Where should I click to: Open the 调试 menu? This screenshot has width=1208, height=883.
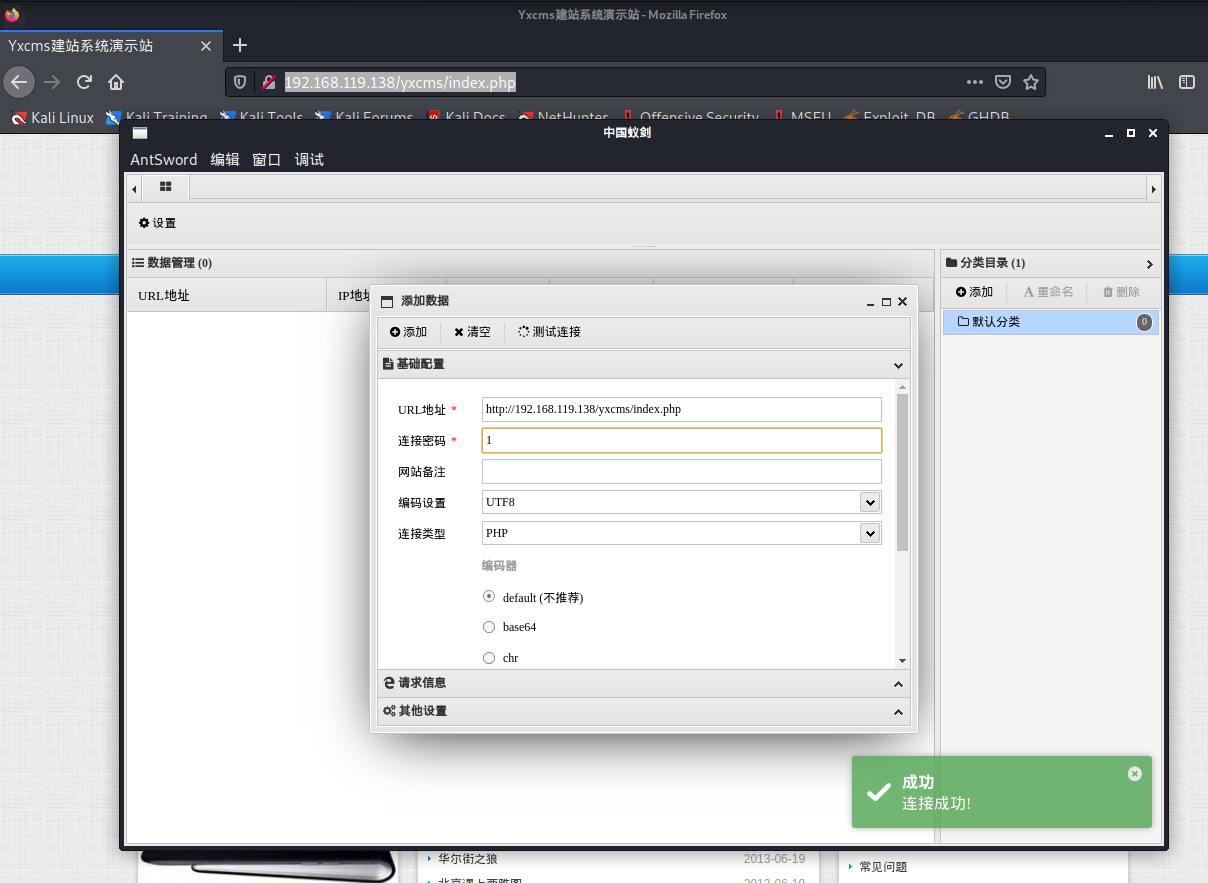309,160
